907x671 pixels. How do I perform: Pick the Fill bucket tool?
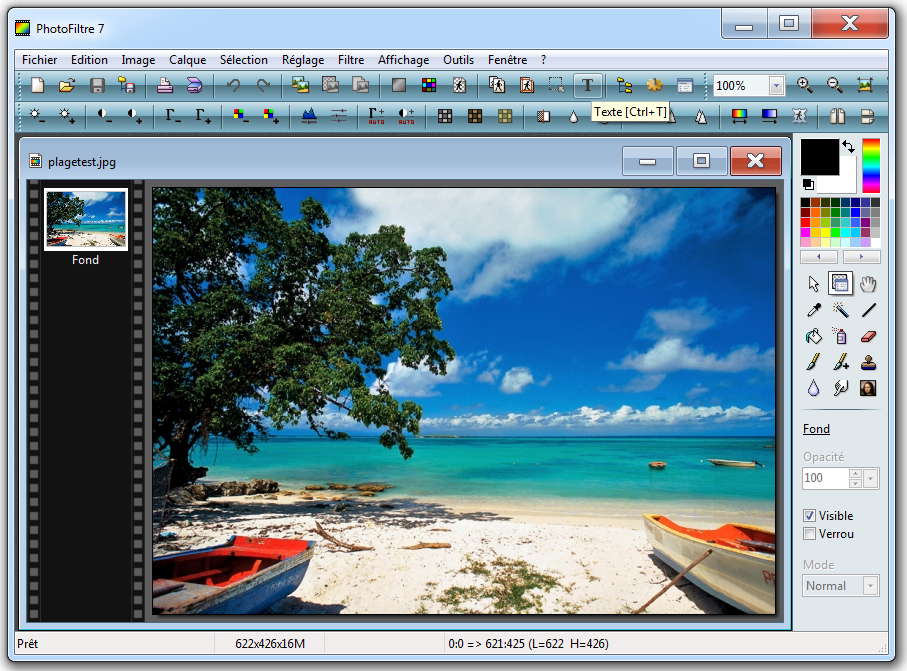pyautogui.click(x=814, y=336)
